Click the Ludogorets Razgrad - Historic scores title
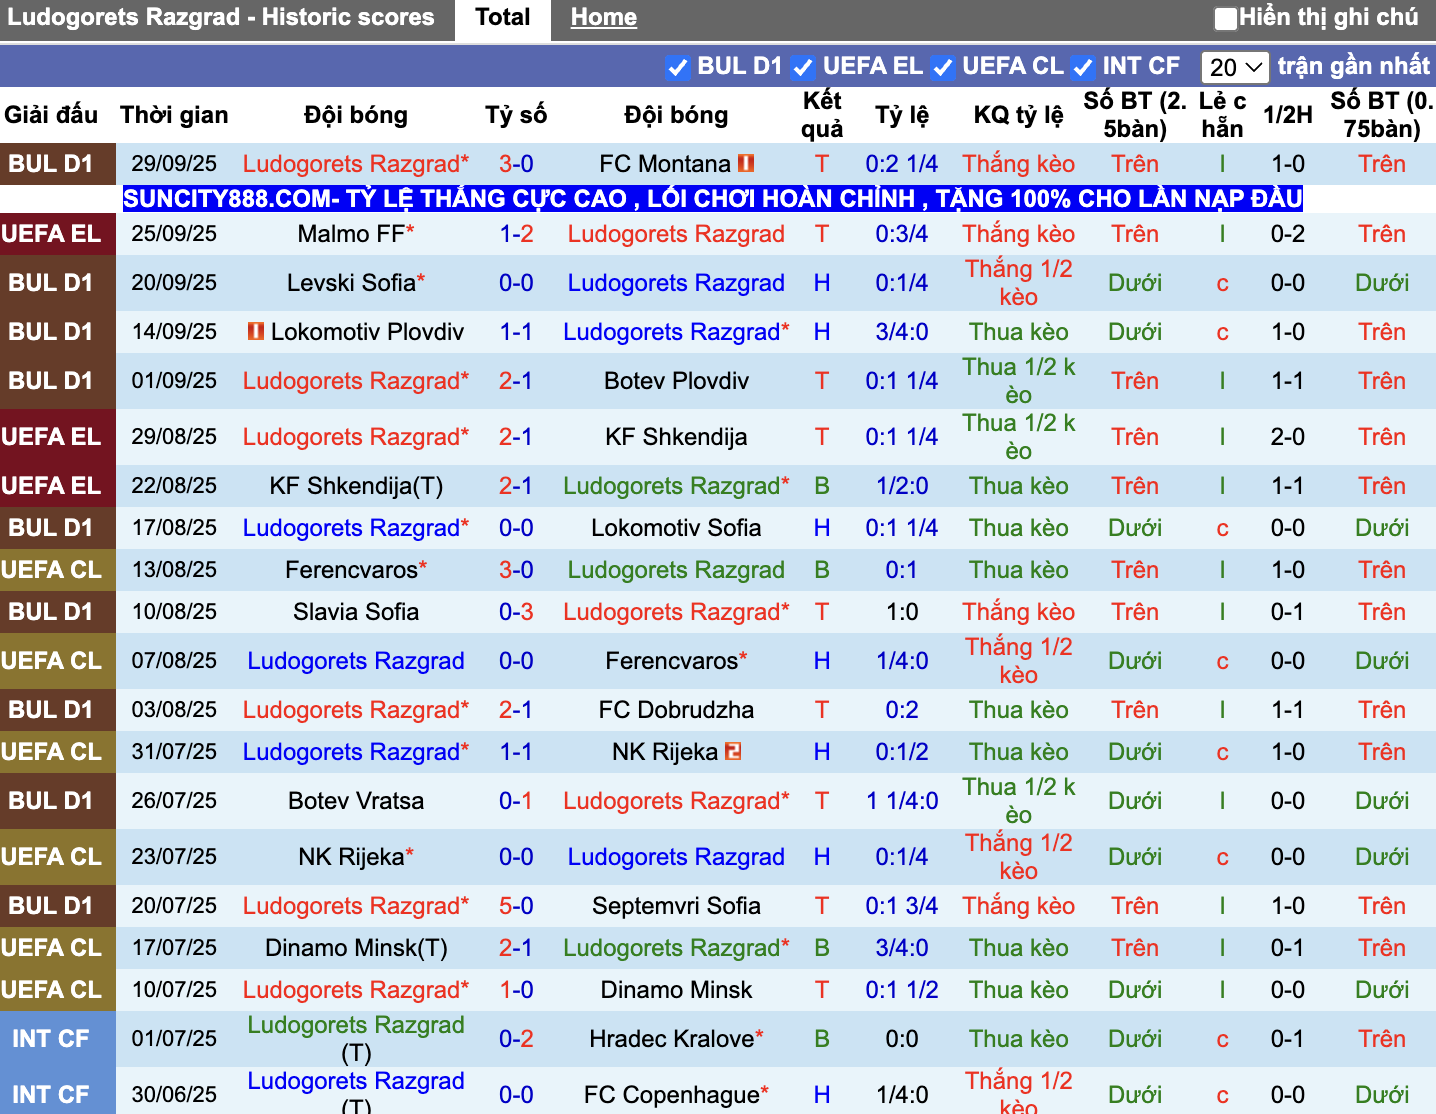This screenshot has height=1114, width=1436. (221, 17)
